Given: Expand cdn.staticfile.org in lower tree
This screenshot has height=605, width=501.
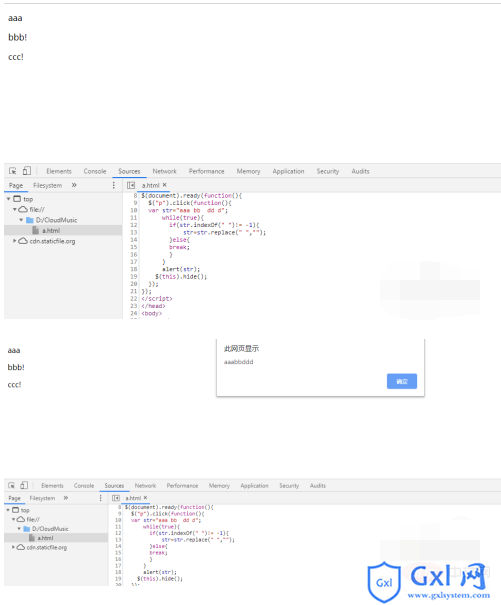Looking at the screenshot, I should tap(13, 547).
